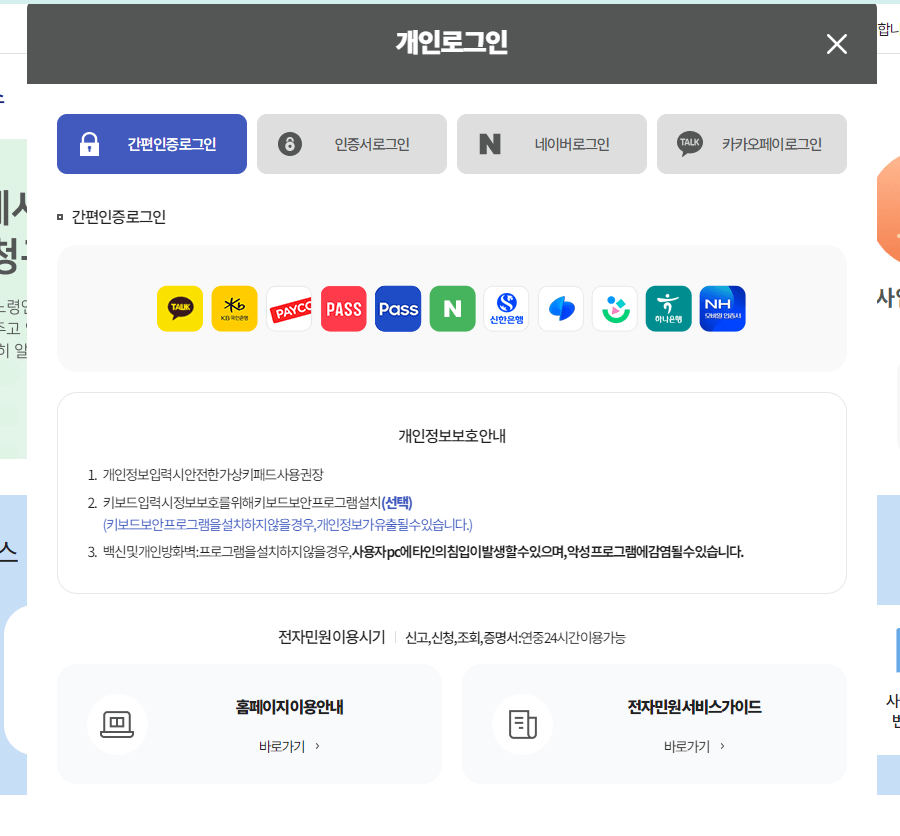Choose the green Naver N authentication icon
The height and width of the screenshot is (836, 900).
[x=452, y=308]
